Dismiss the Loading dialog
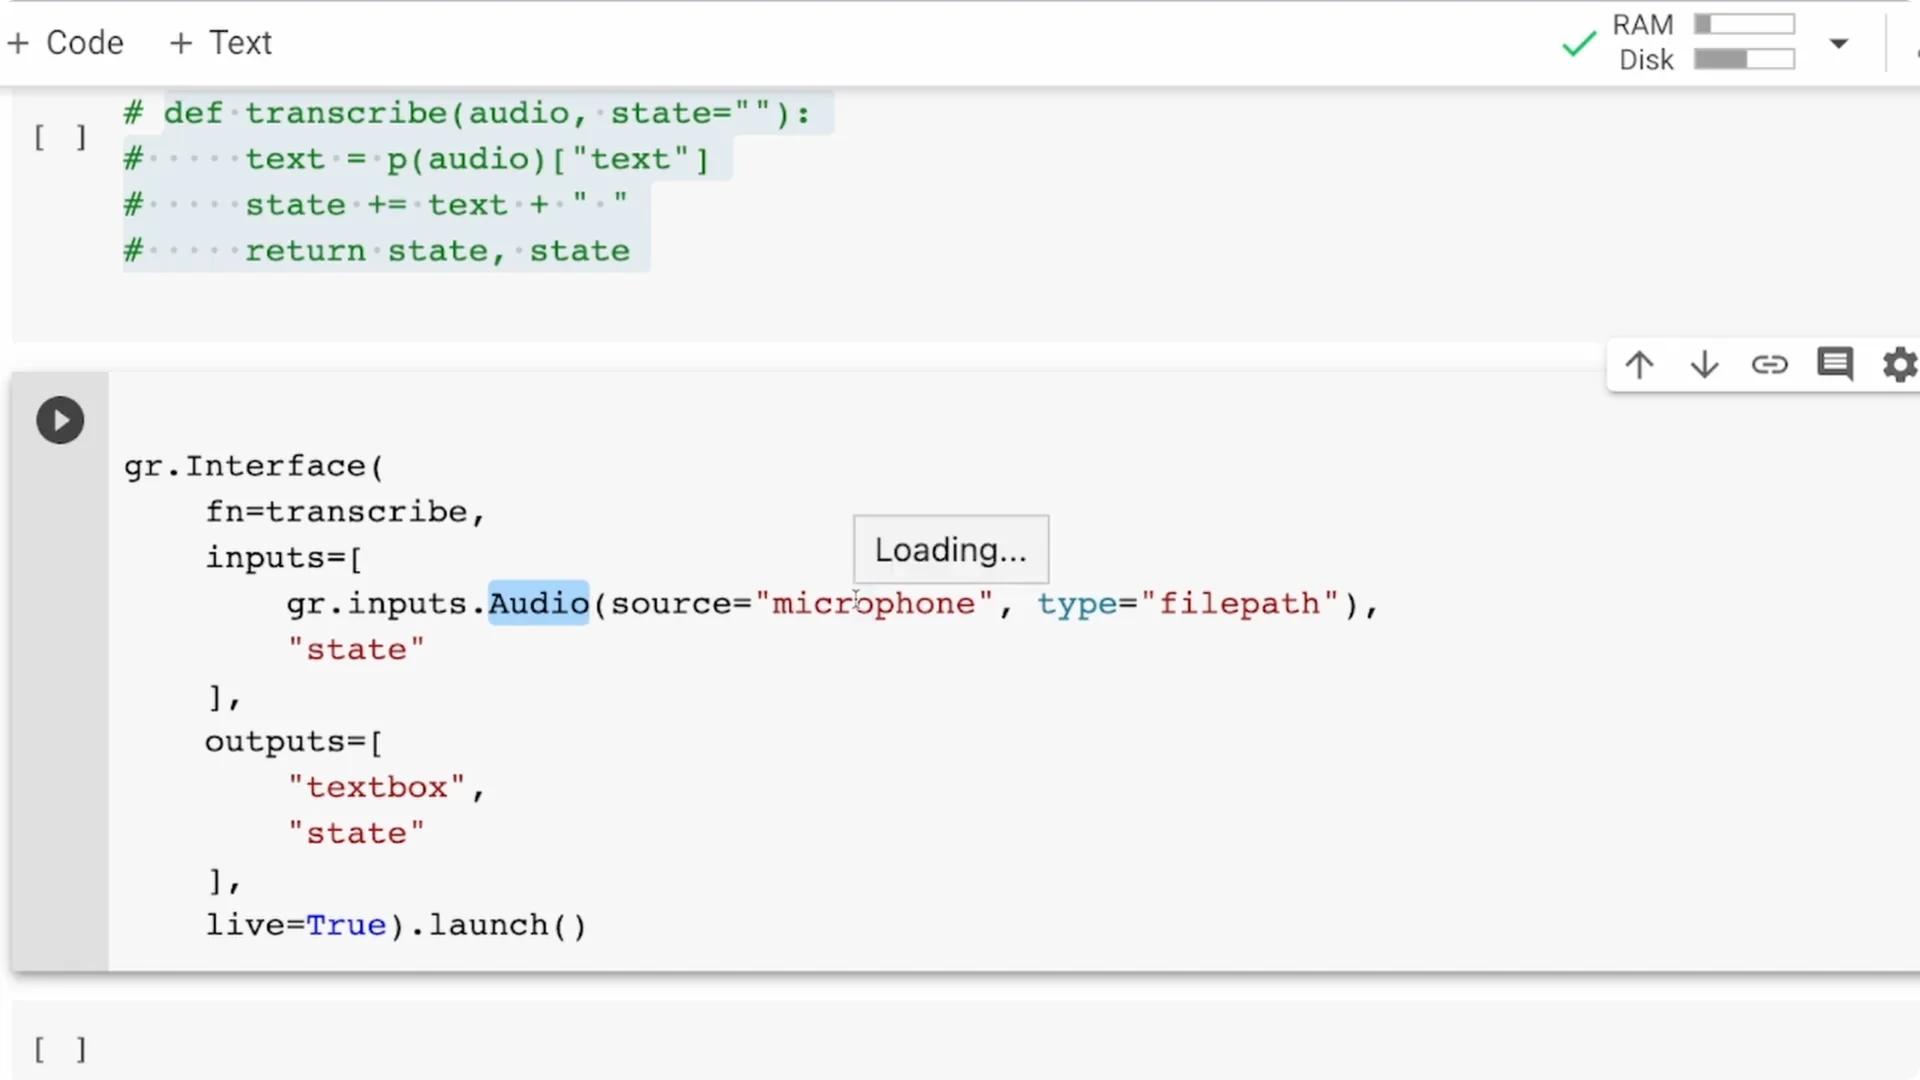This screenshot has width=1920, height=1080. (x=950, y=549)
